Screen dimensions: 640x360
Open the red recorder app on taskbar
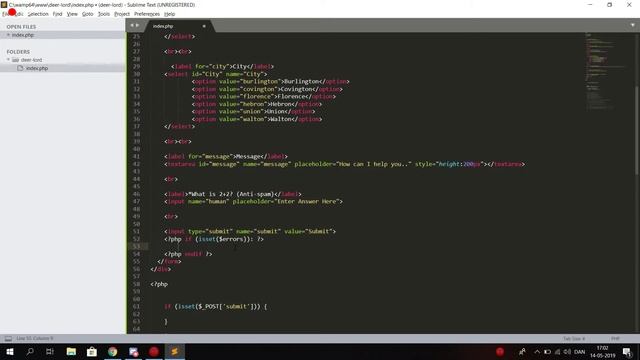154,351
